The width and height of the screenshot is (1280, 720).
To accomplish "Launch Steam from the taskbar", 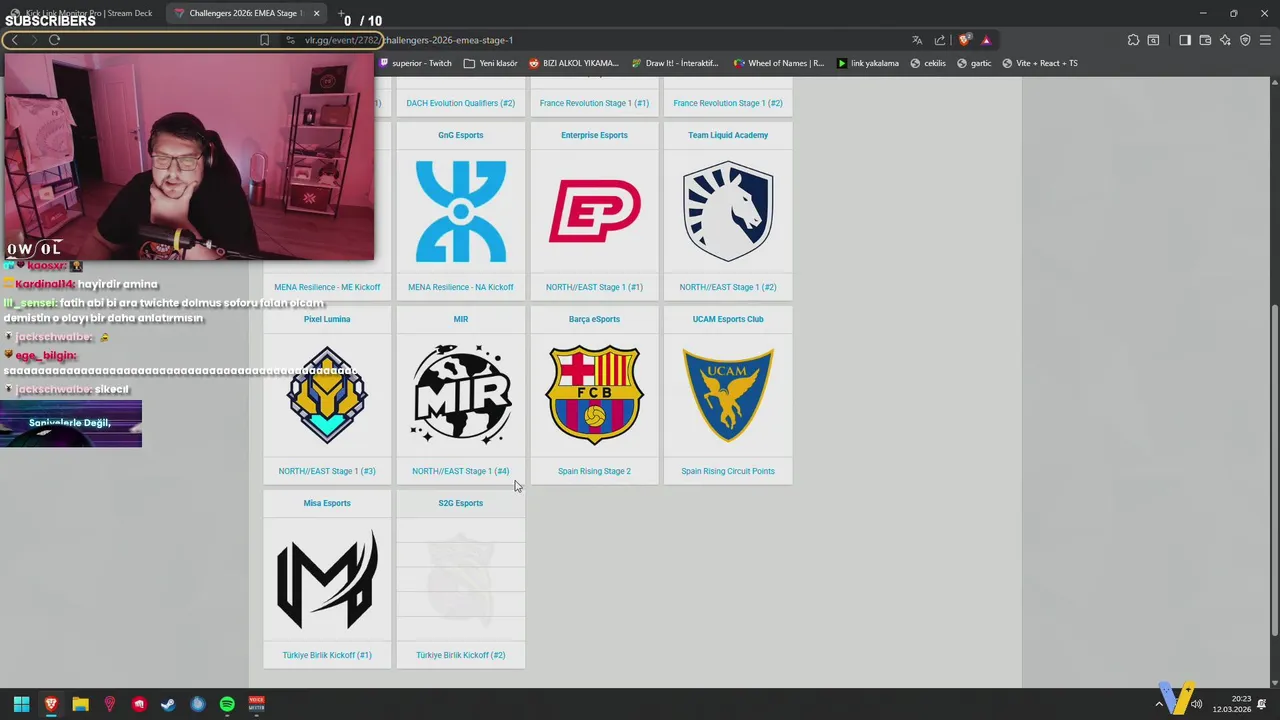I will point(168,704).
